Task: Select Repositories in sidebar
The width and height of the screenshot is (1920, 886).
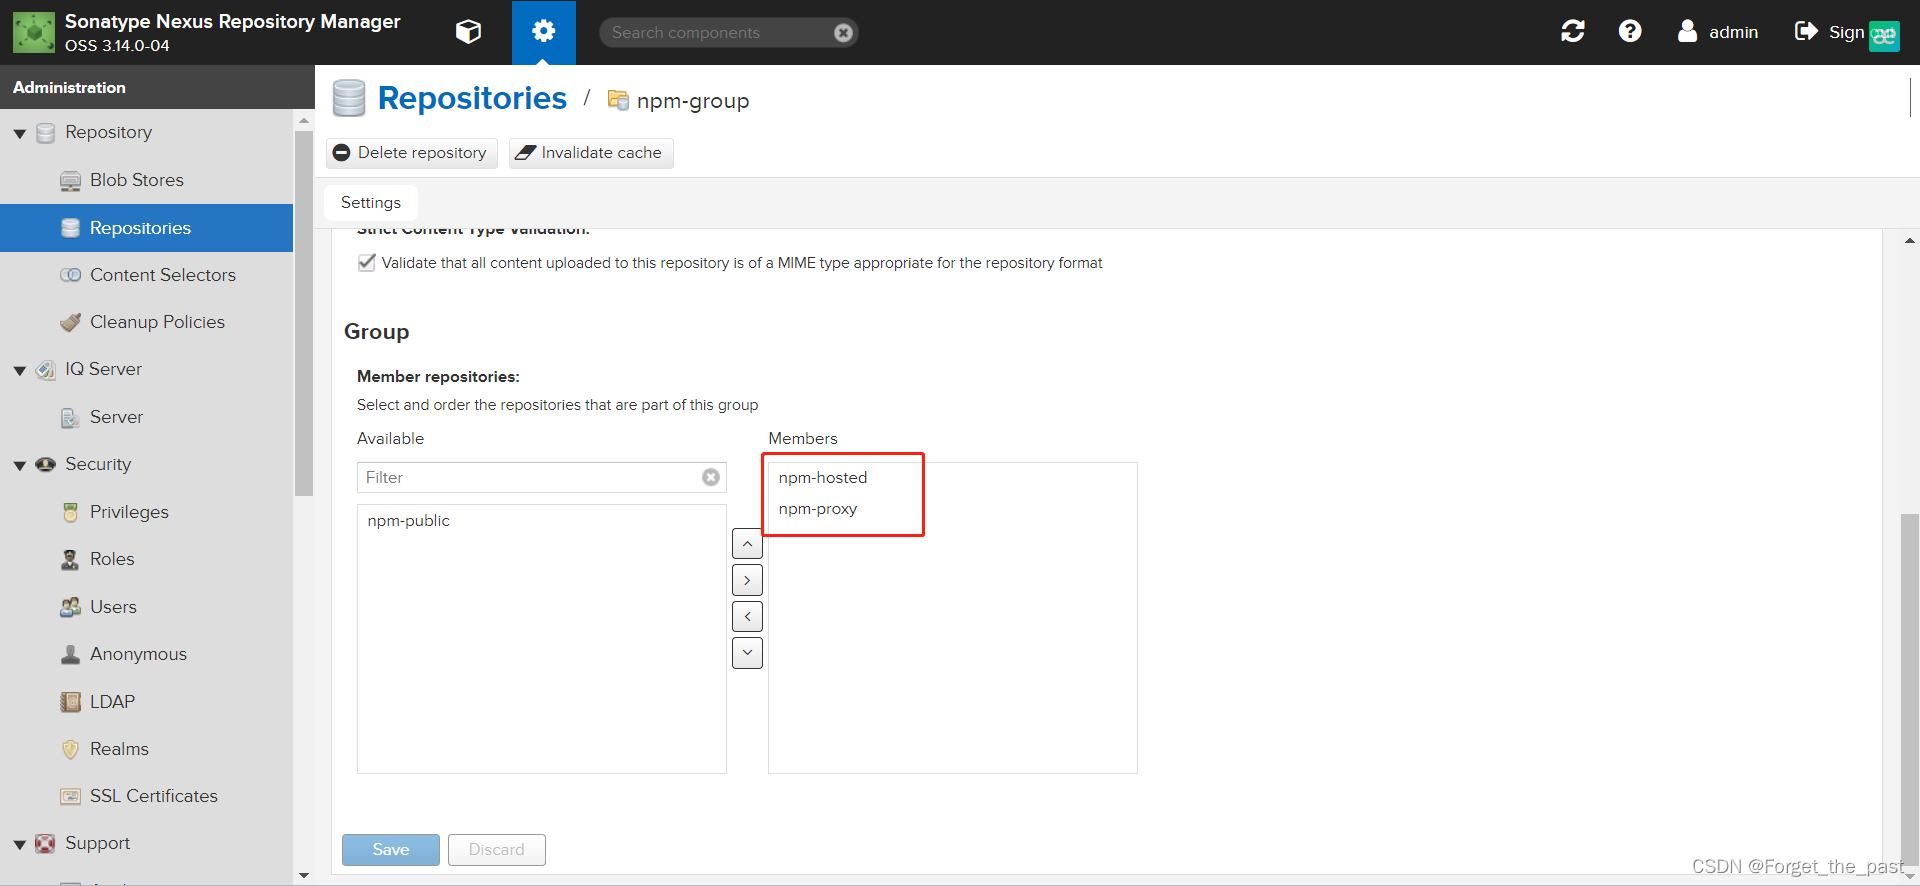Action: click(x=146, y=228)
